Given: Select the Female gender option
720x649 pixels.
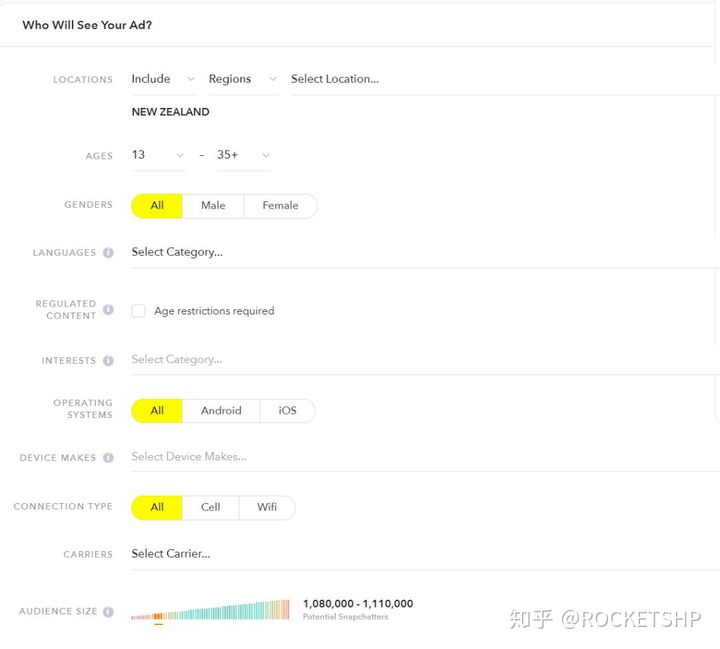Looking at the screenshot, I should tap(281, 206).
